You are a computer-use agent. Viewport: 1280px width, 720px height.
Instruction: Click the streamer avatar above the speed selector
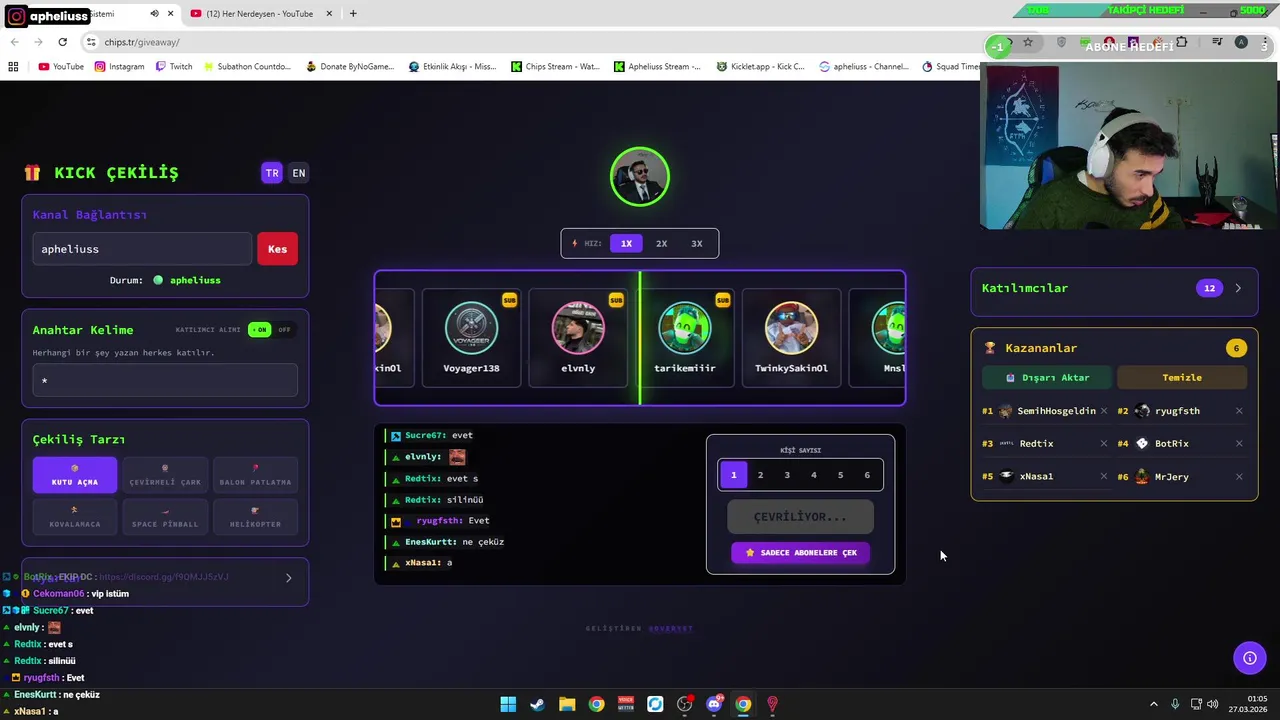[640, 177]
